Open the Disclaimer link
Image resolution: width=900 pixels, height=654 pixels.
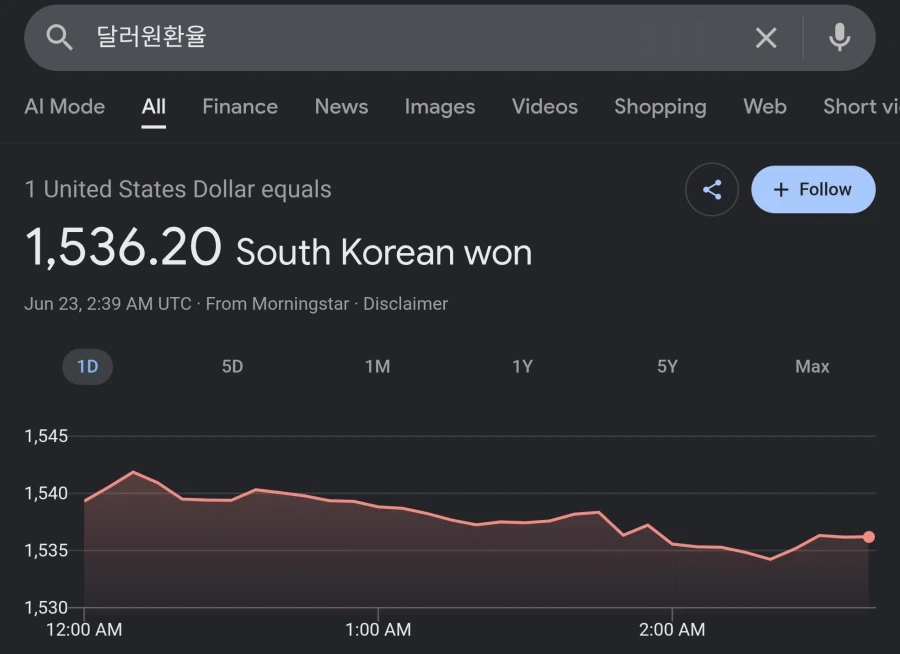(x=405, y=304)
